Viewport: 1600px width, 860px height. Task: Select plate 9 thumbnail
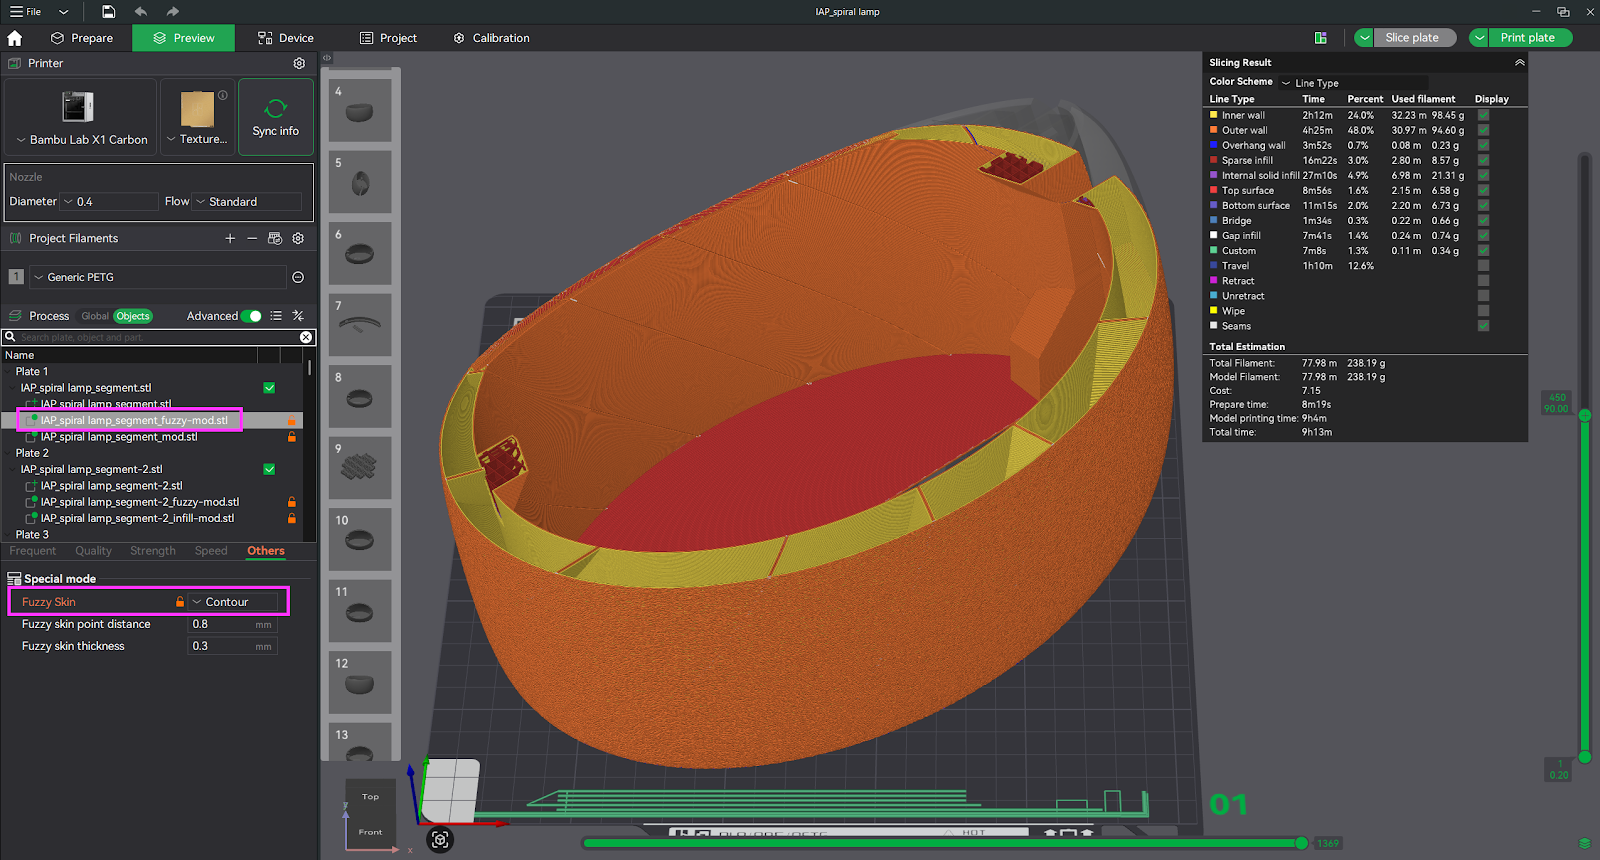(x=360, y=467)
